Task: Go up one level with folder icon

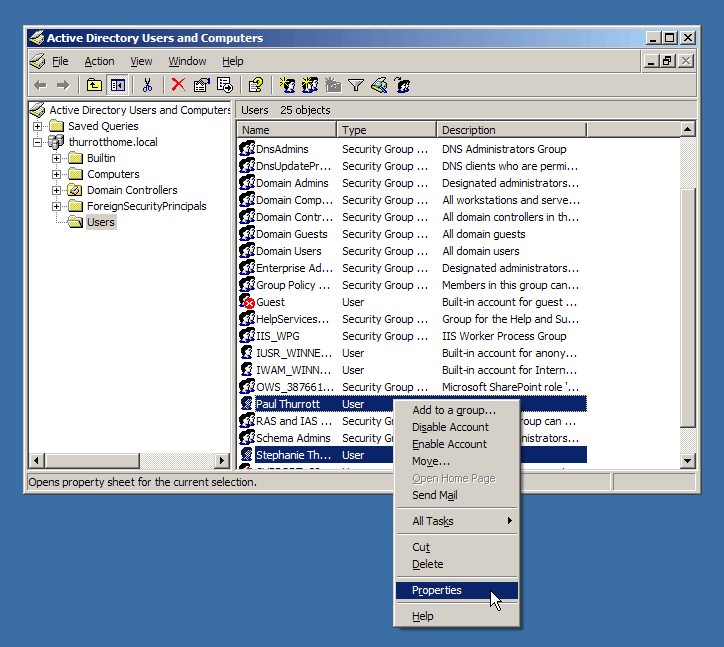Action: click(x=94, y=85)
